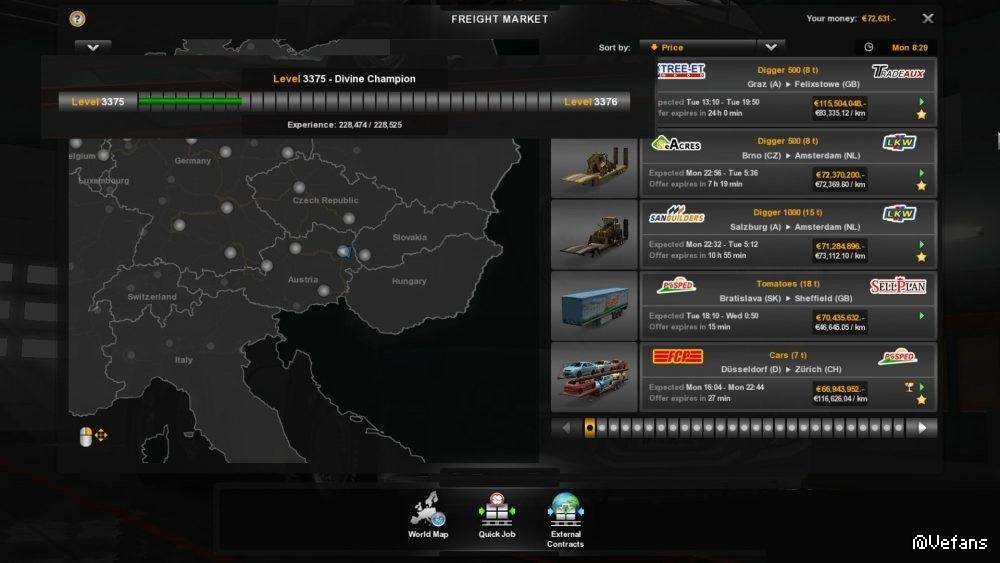Image resolution: width=1000 pixels, height=563 pixels.
Task: Click price €71,284,896 on Salzburg job
Action: tap(840, 245)
